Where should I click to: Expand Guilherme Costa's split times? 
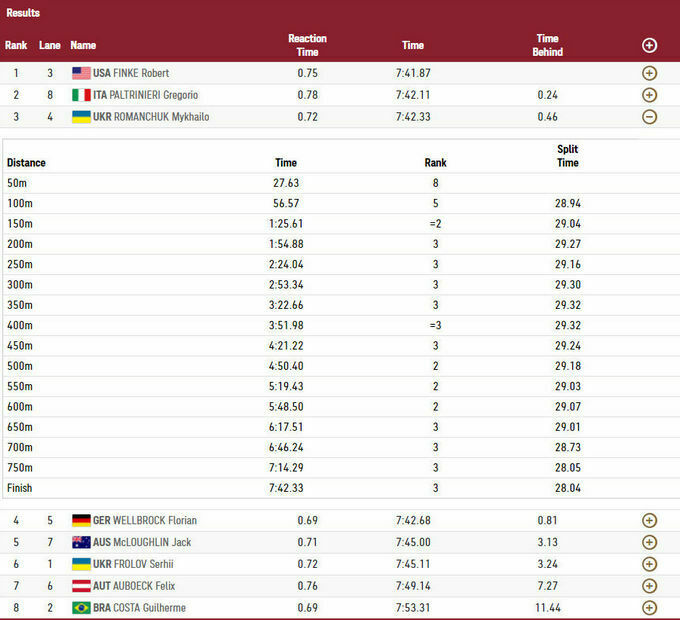[649, 608]
